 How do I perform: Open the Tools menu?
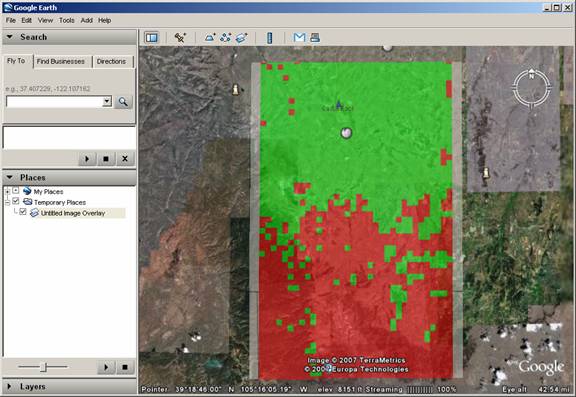tap(66, 20)
